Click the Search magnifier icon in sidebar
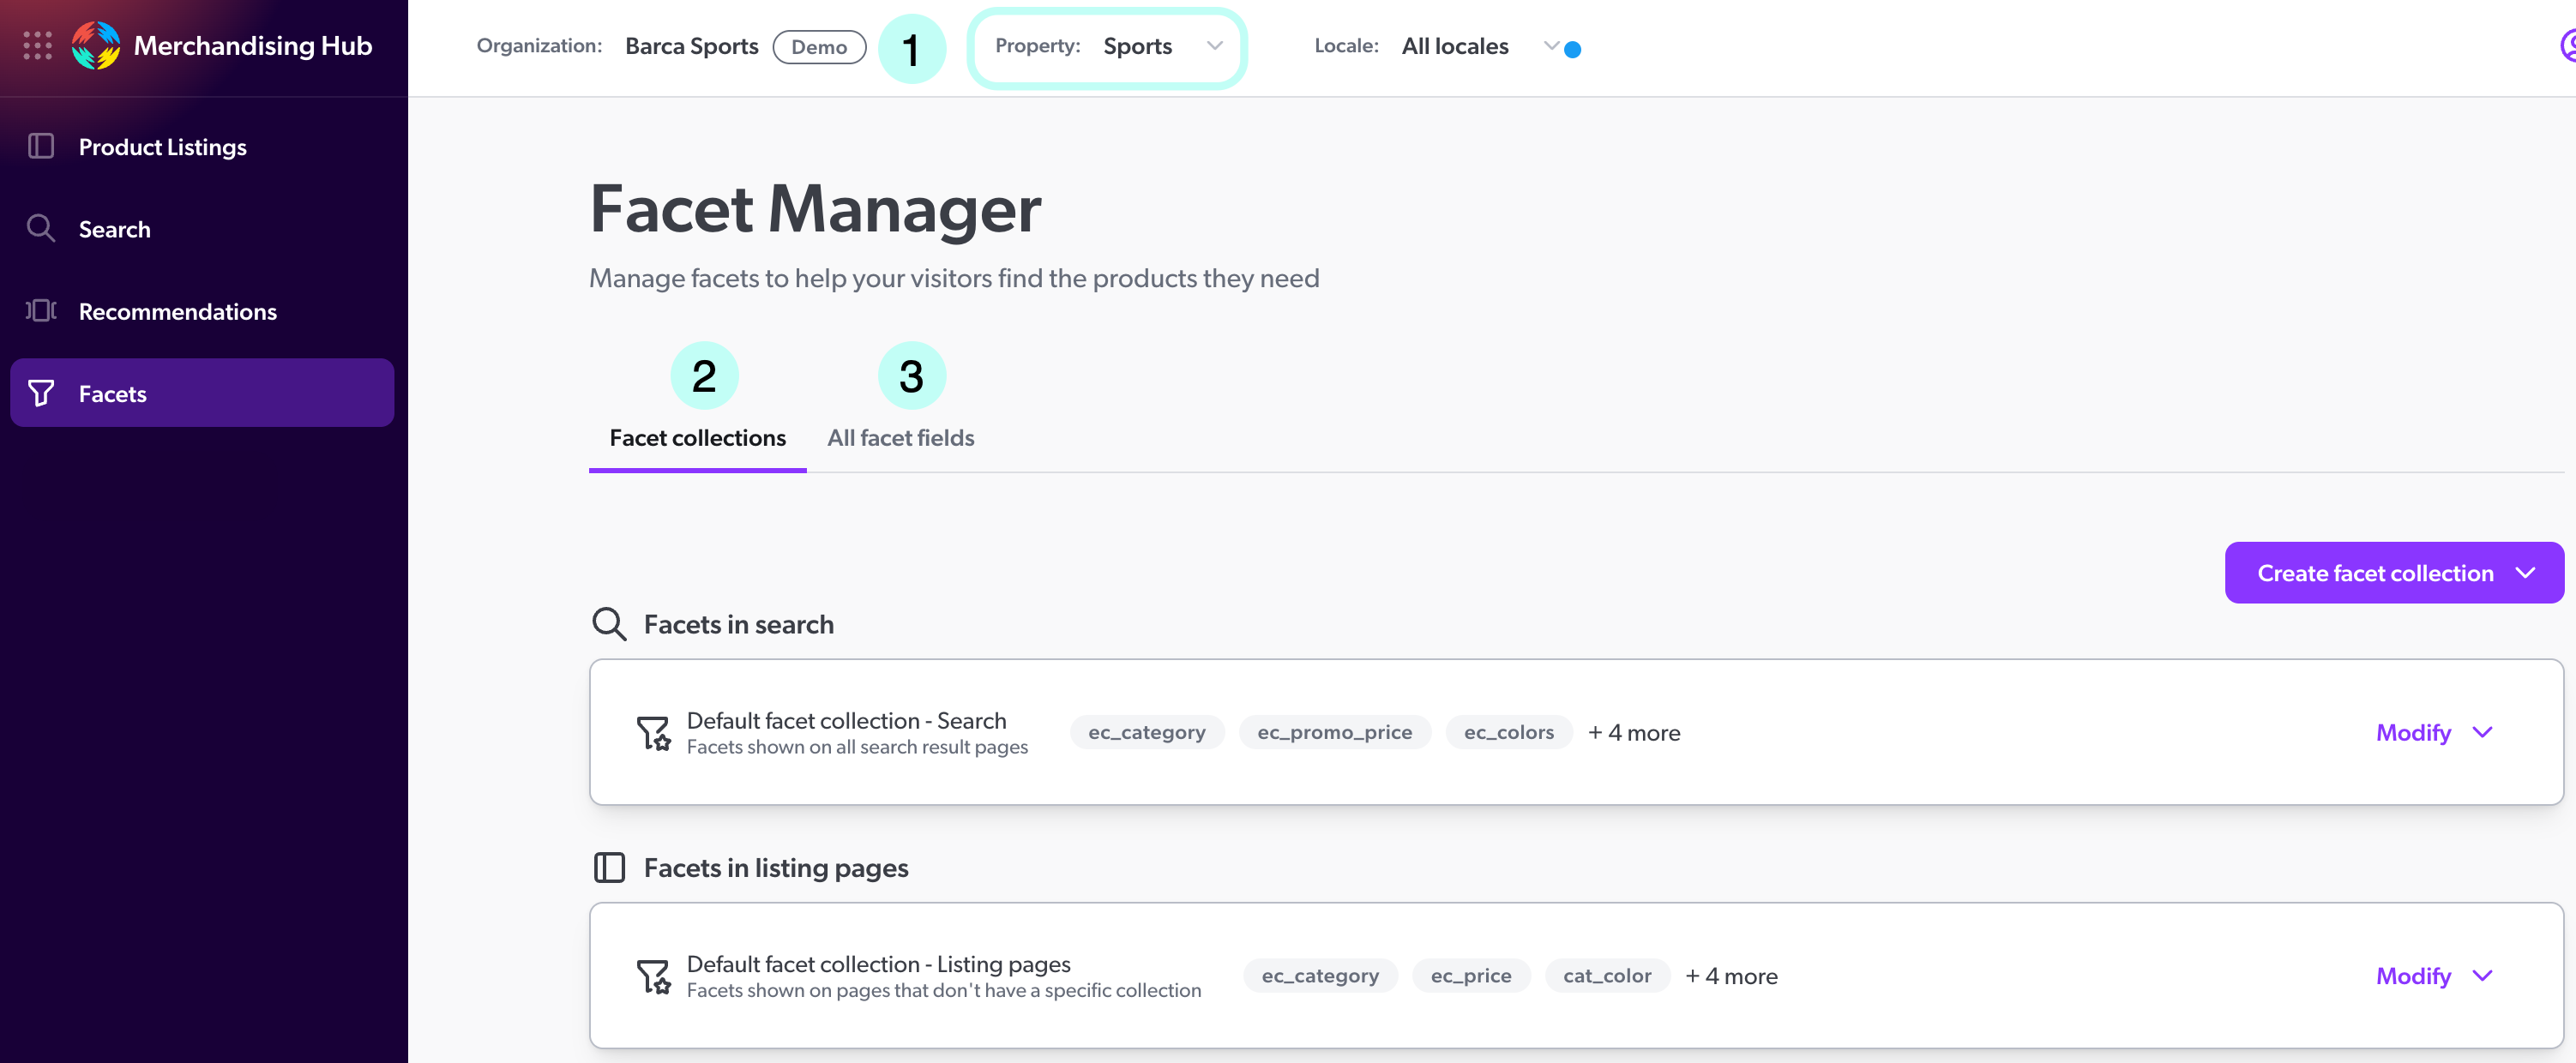This screenshot has width=2576, height=1063. point(41,229)
